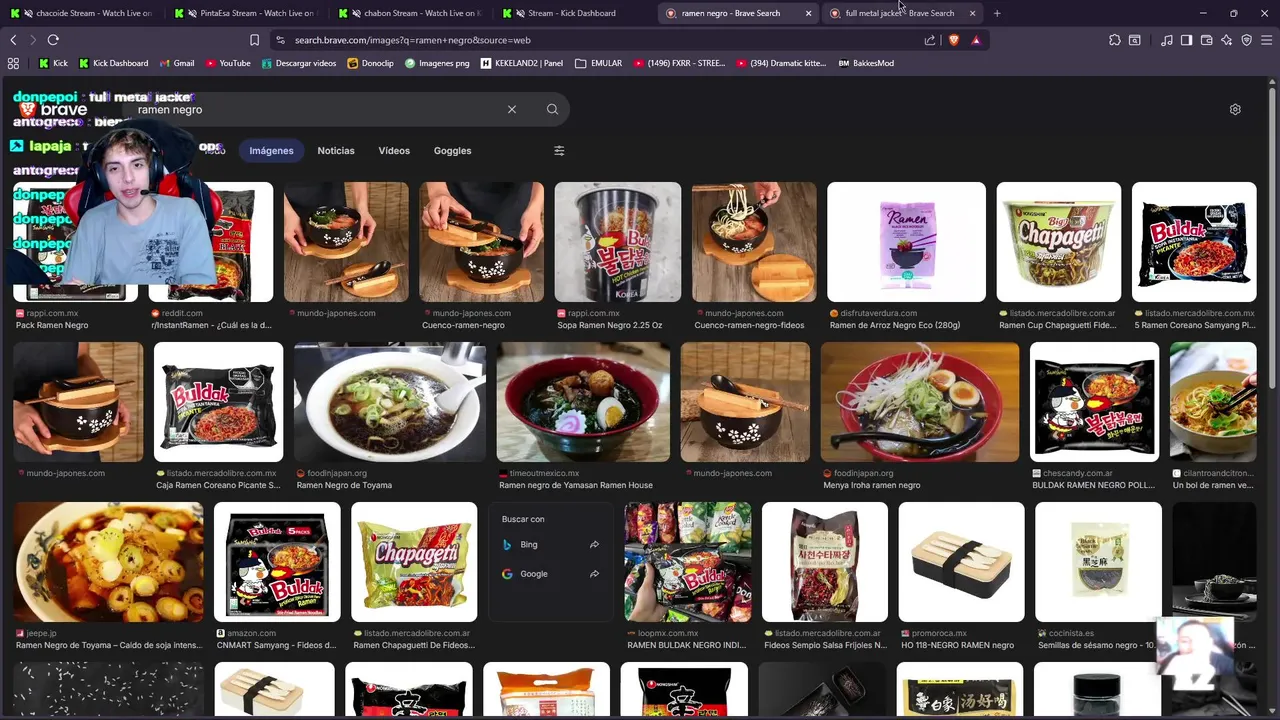Open the tab search icon in toolbar

tap(1135, 40)
